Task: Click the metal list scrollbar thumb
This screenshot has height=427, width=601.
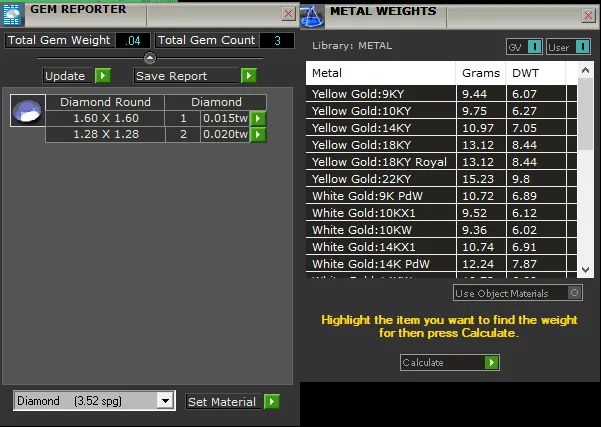Action: (585, 114)
